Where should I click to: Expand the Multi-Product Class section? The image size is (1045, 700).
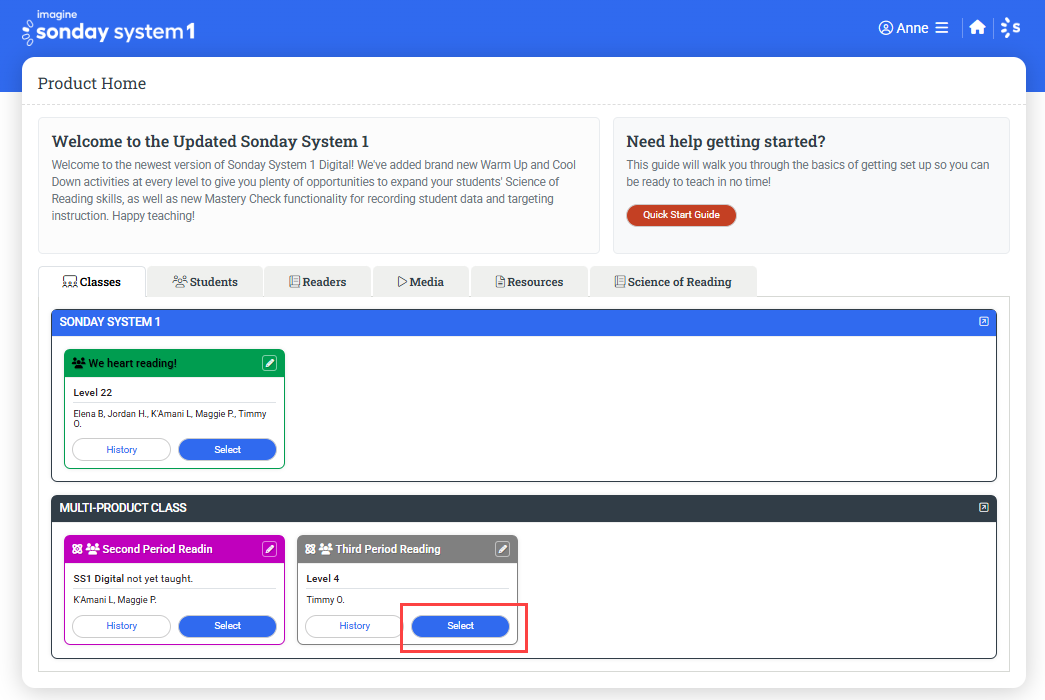pos(983,508)
